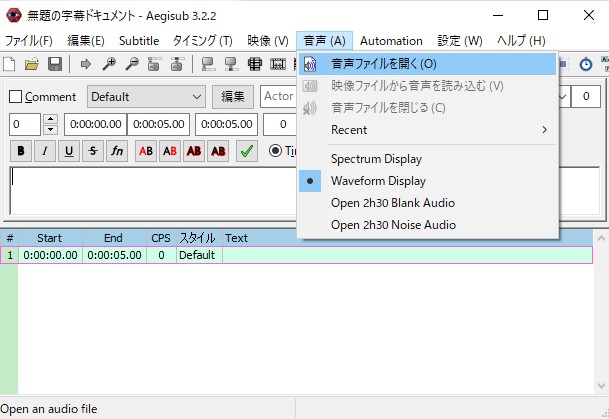Toggle bold formatting button

(x=21, y=151)
